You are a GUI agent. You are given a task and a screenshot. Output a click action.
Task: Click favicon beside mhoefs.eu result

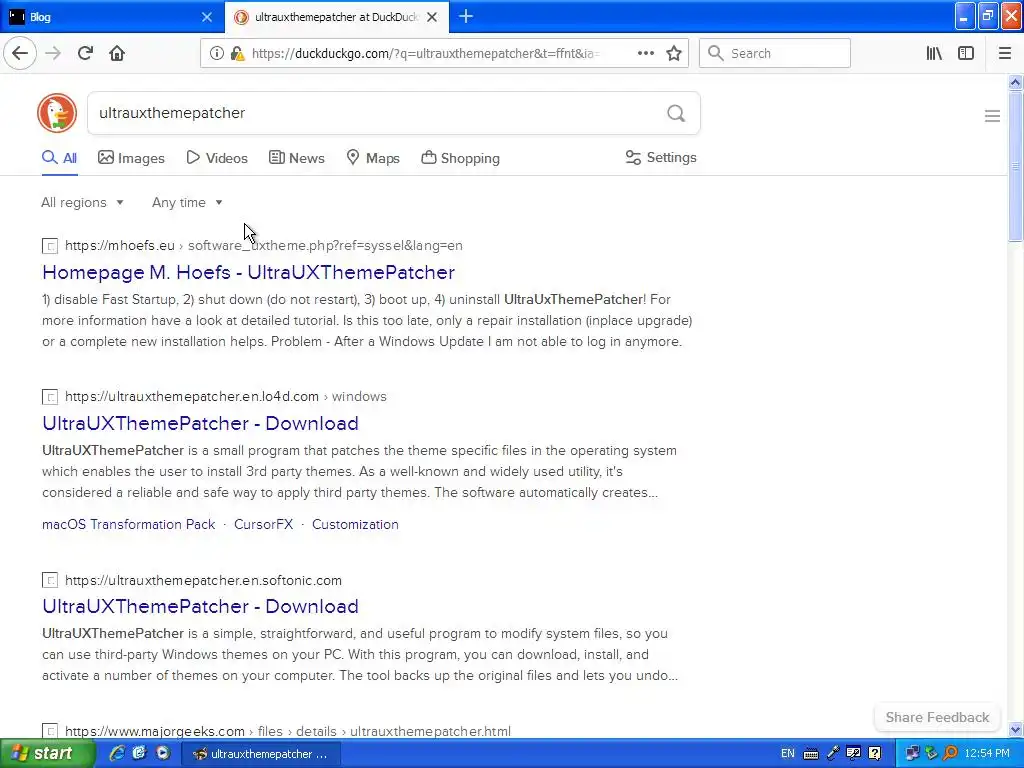pos(50,246)
